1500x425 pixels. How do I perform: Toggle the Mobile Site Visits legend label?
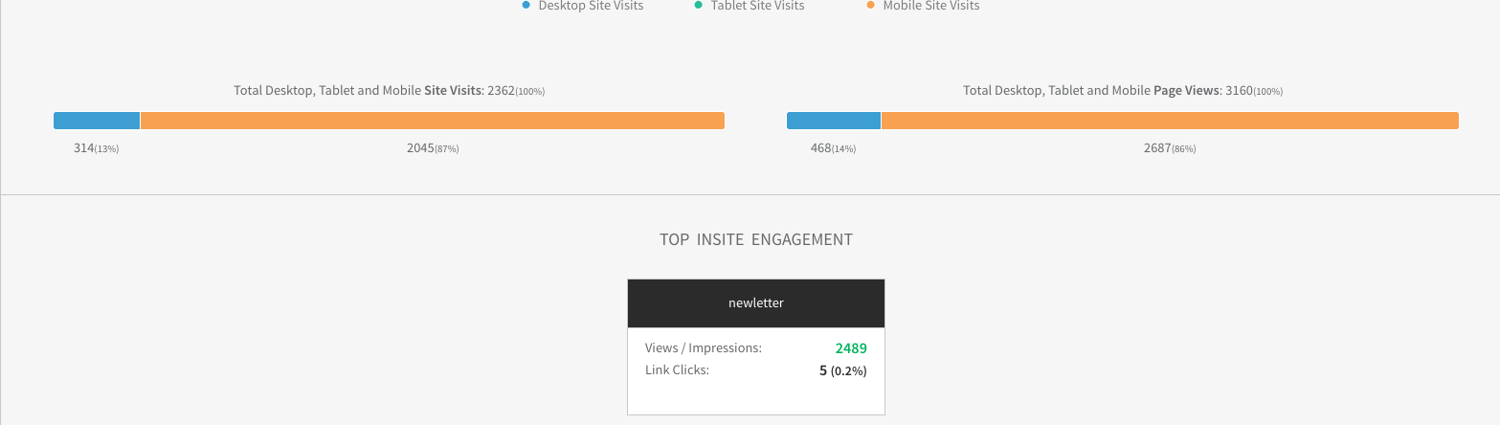coord(930,6)
